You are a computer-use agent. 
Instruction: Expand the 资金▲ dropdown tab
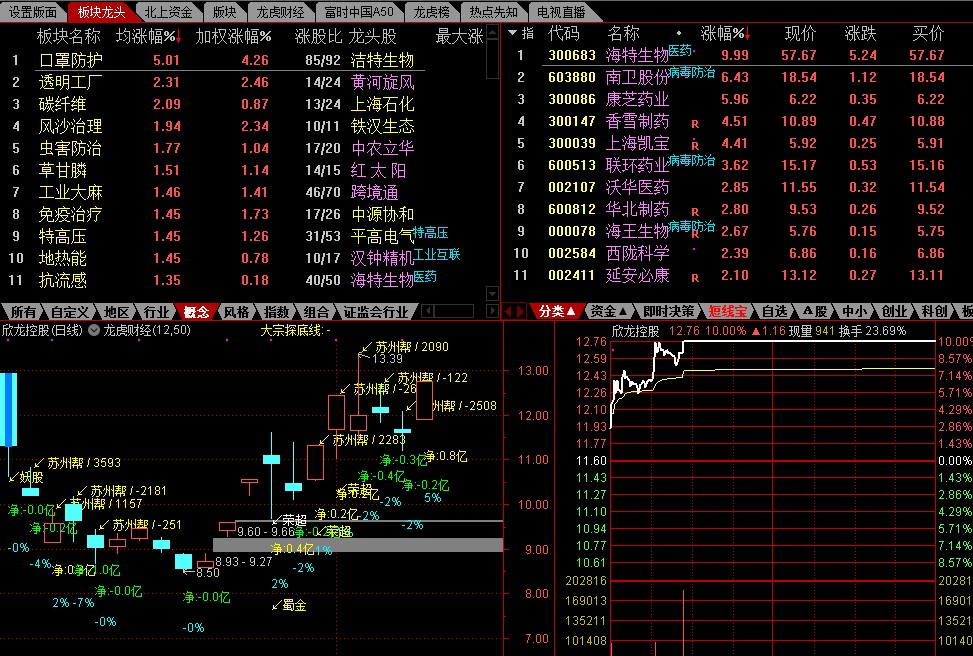tap(608, 312)
